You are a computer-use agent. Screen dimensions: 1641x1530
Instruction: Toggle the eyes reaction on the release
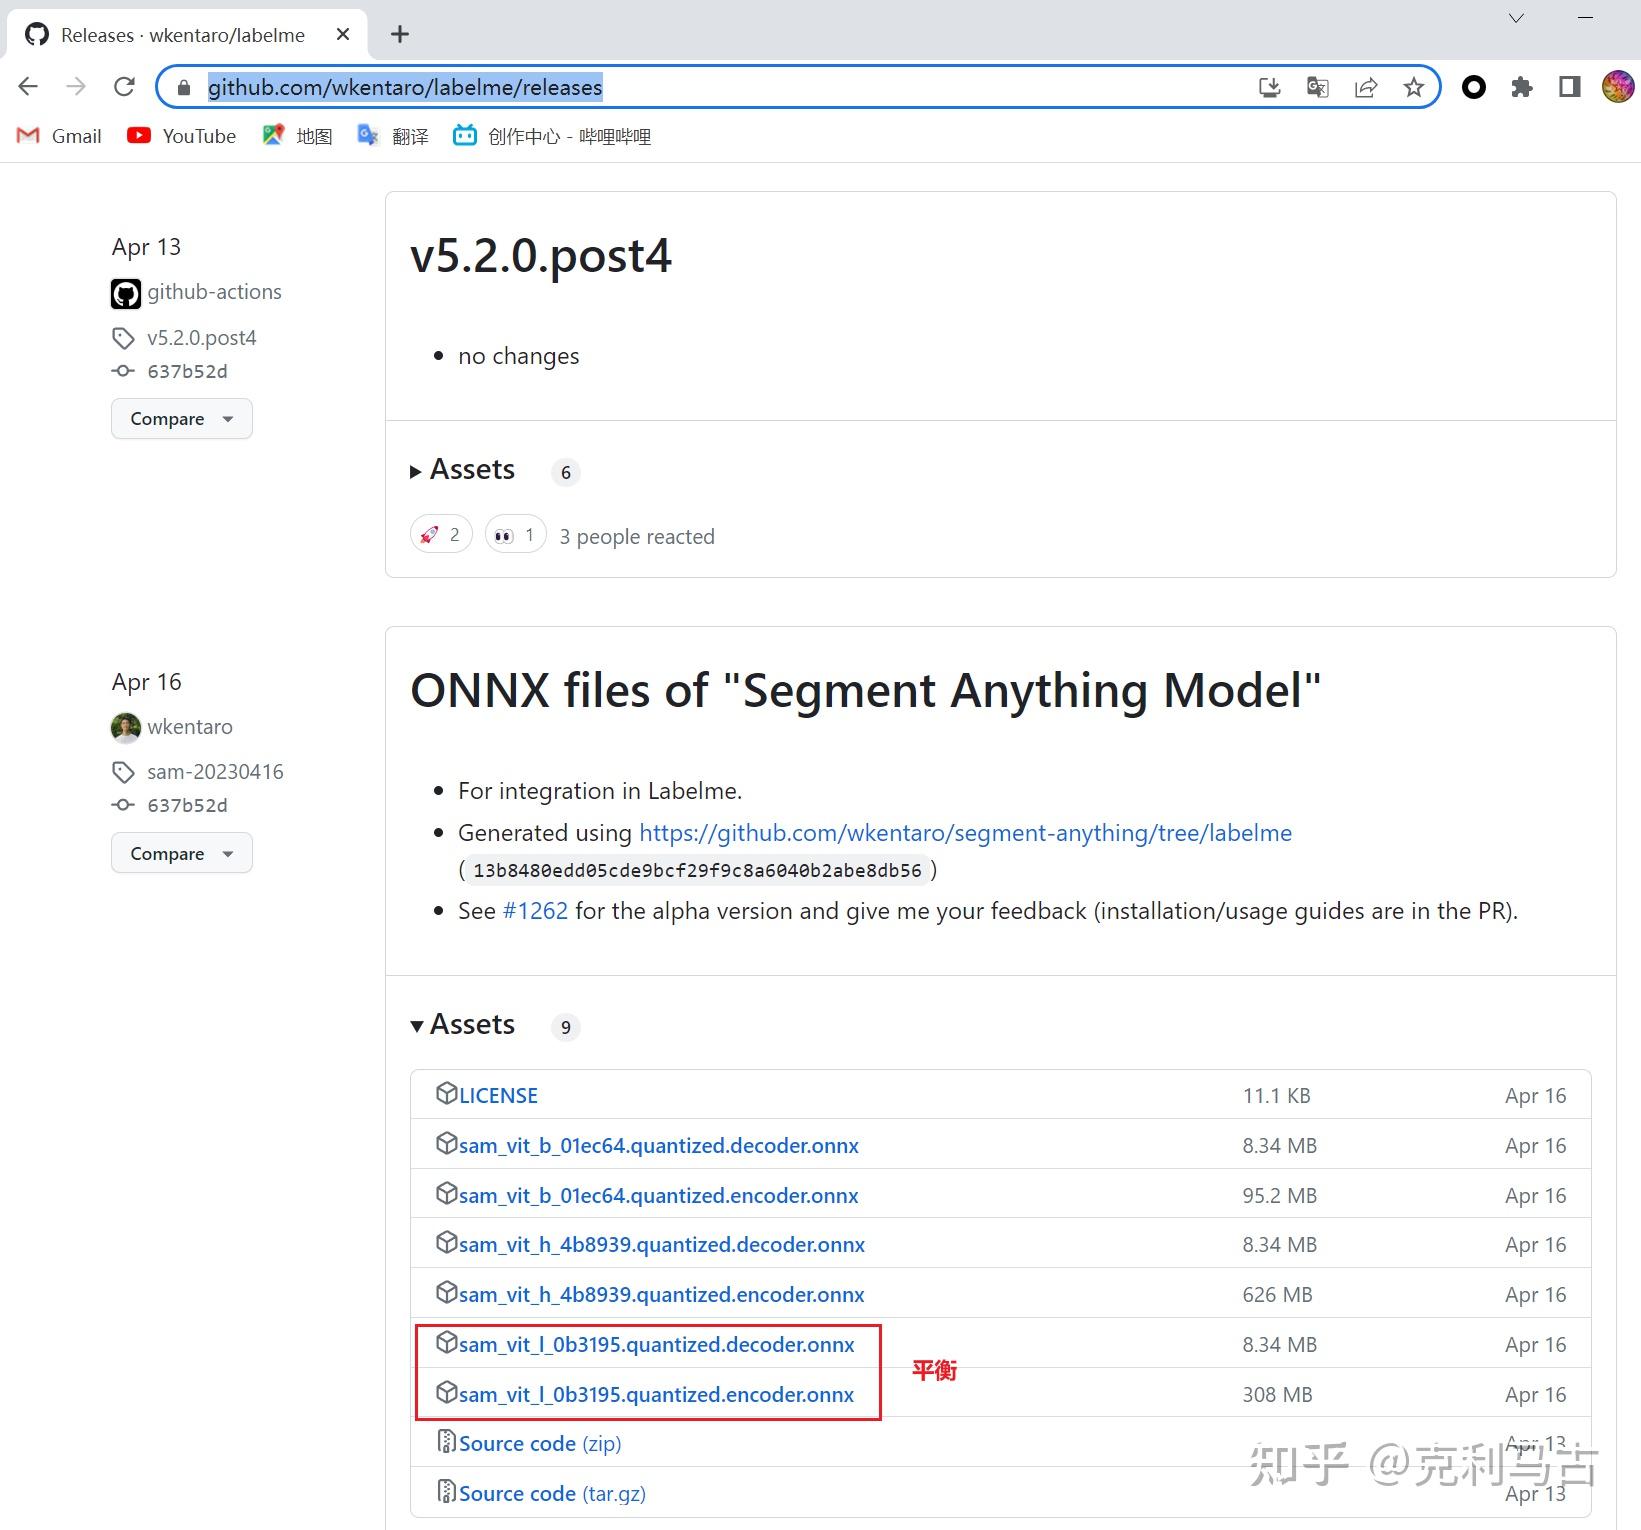click(x=513, y=534)
